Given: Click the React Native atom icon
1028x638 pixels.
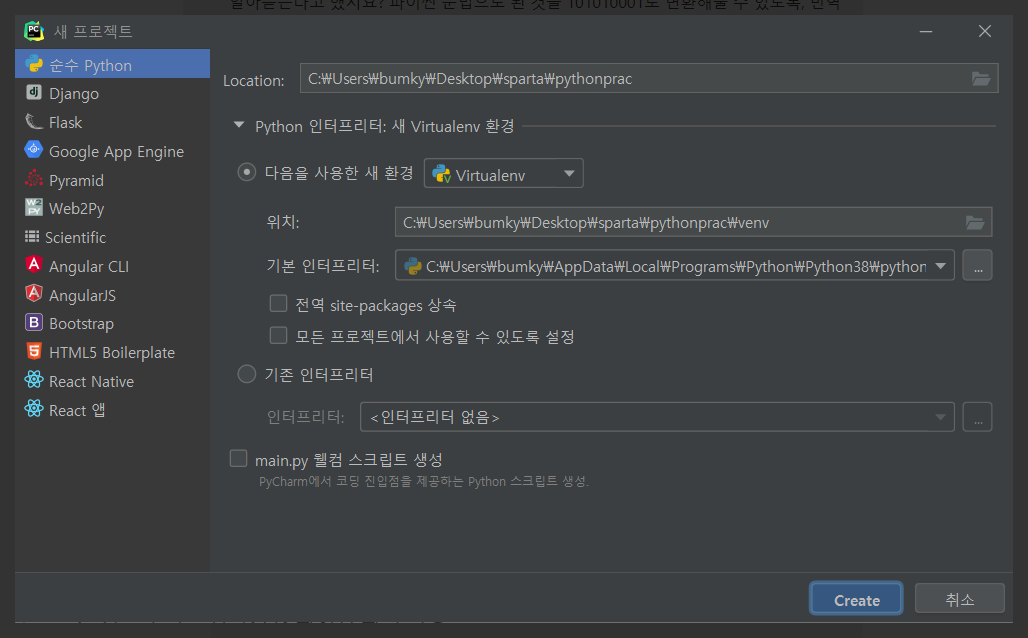Looking at the screenshot, I should (34, 380).
